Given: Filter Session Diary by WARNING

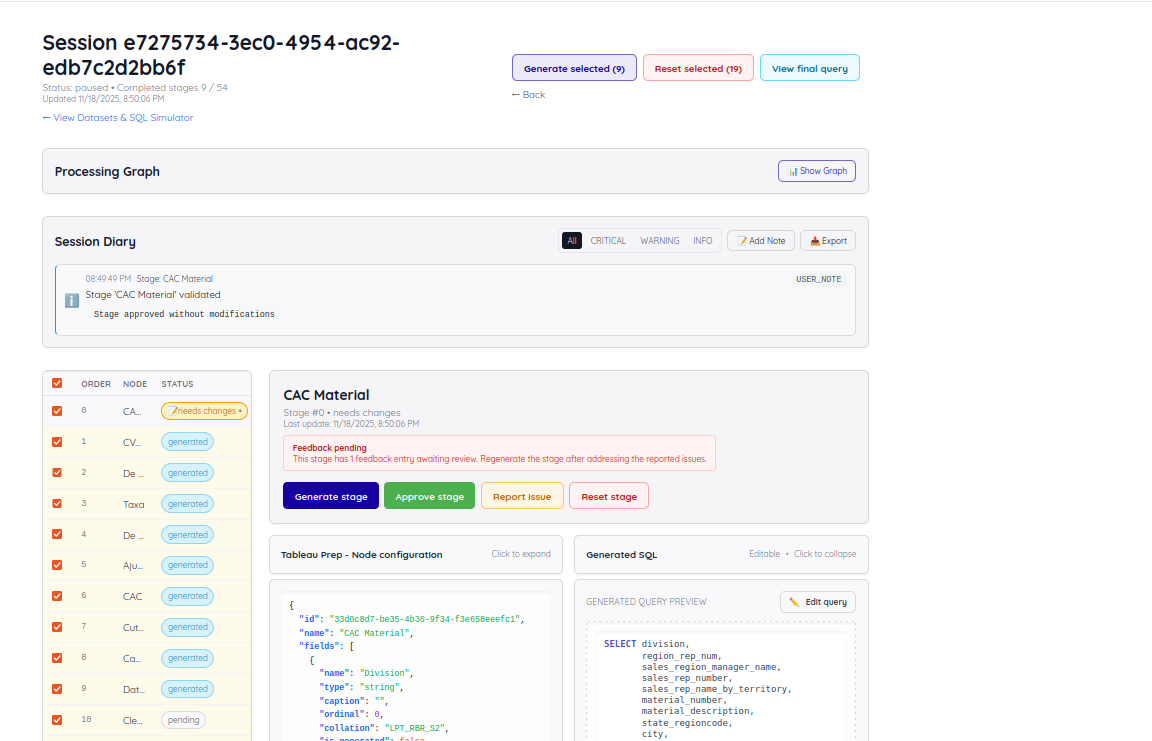Looking at the screenshot, I should coord(660,241).
